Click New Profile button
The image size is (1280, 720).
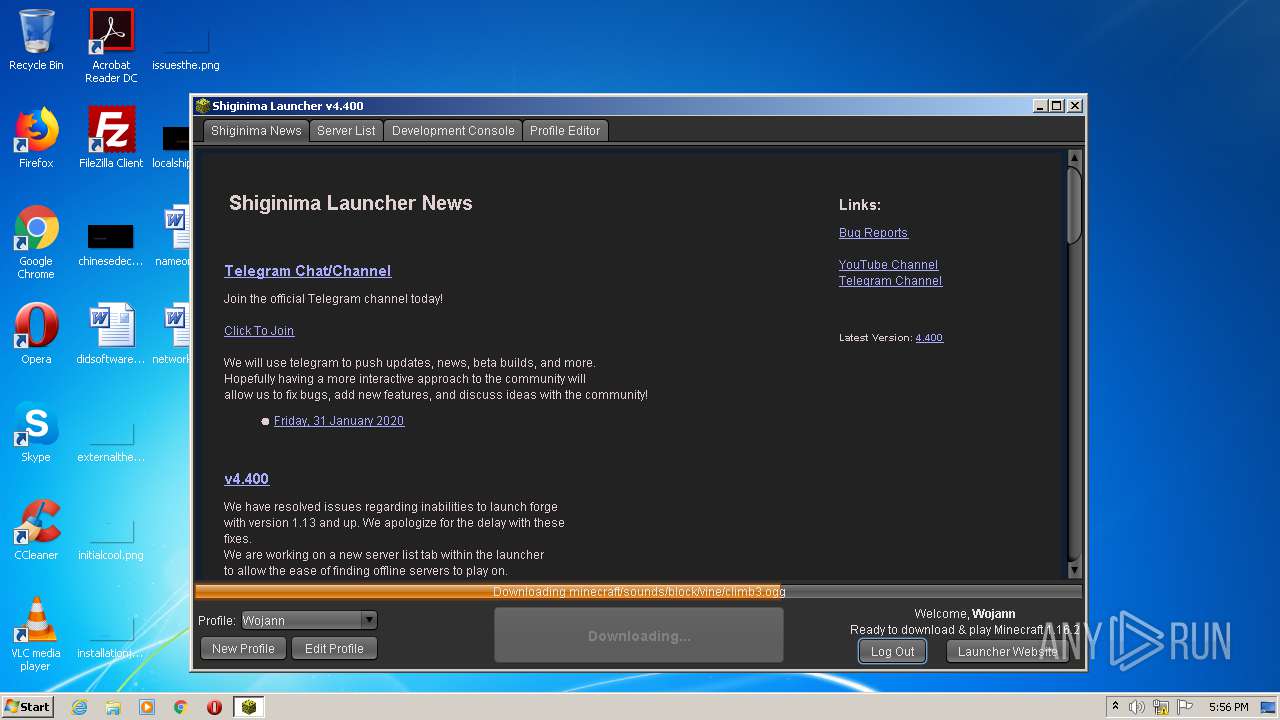coord(243,649)
